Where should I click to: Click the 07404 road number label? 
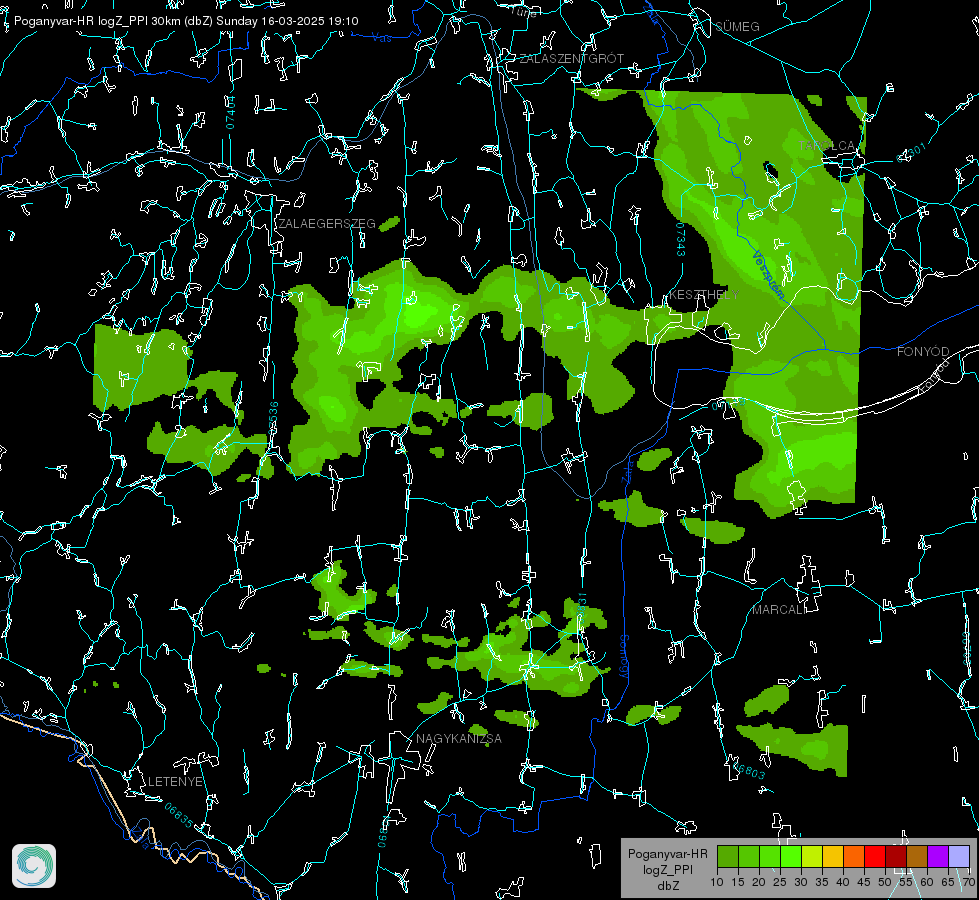point(231,112)
